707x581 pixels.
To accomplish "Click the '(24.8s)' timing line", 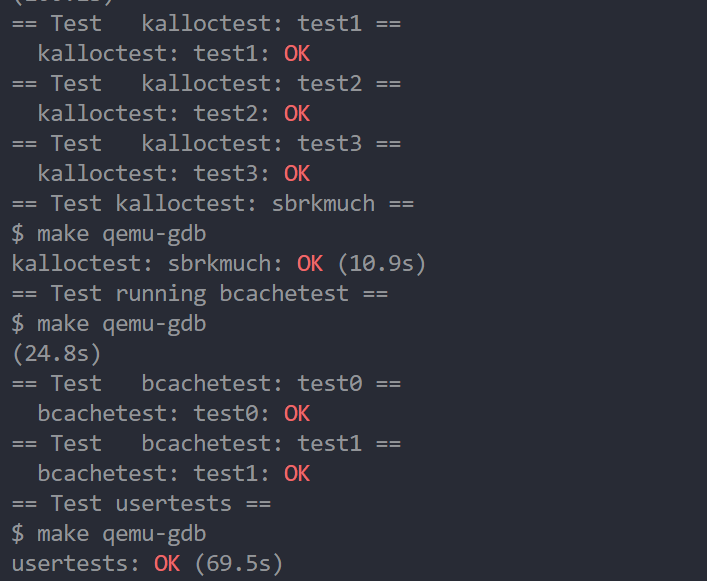I will (57, 354).
